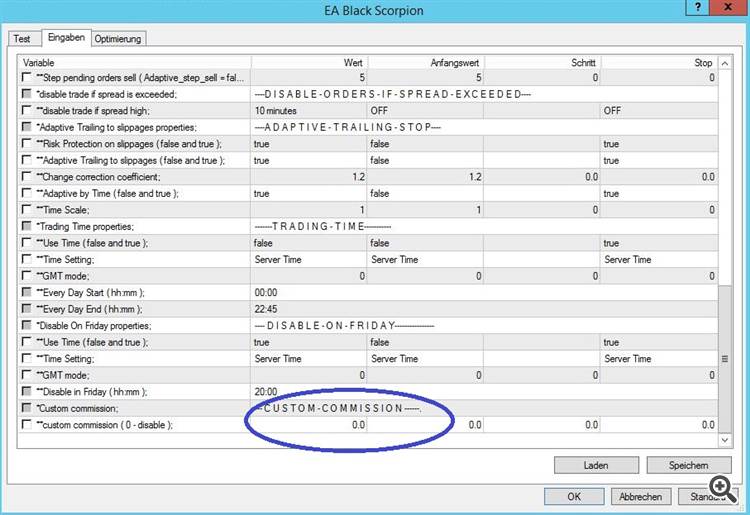Click the 'Every Day End (hh:mm)' label
This screenshot has width=750, height=515.
[x=89, y=309]
